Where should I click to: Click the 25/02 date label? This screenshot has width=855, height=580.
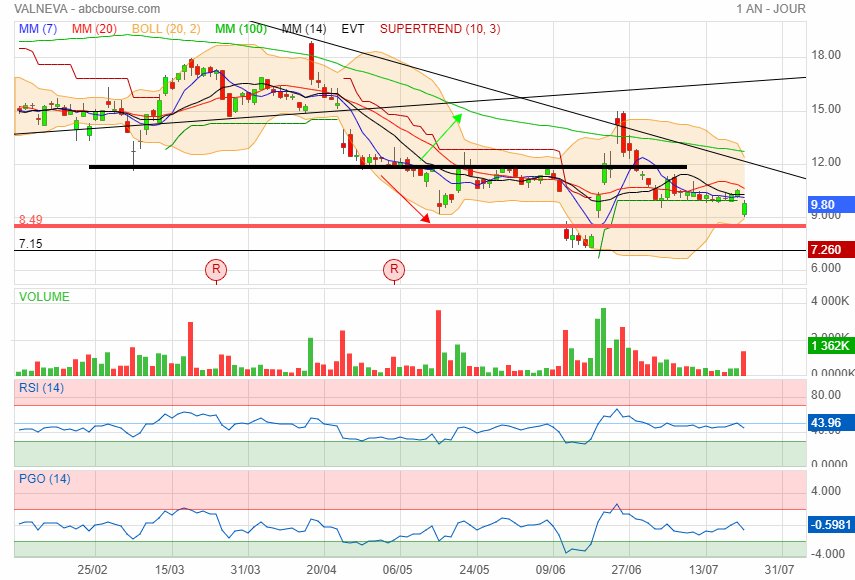pyautogui.click(x=92, y=570)
